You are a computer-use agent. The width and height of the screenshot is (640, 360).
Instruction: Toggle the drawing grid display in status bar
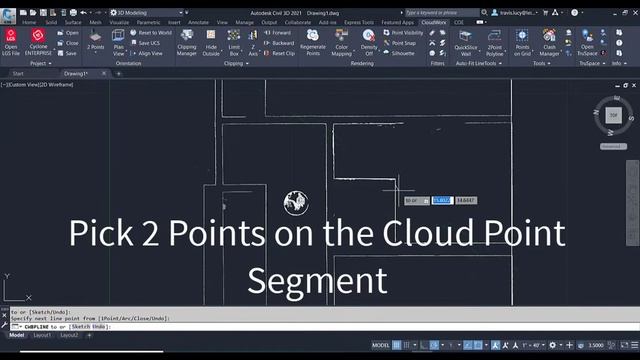pos(396,345)
